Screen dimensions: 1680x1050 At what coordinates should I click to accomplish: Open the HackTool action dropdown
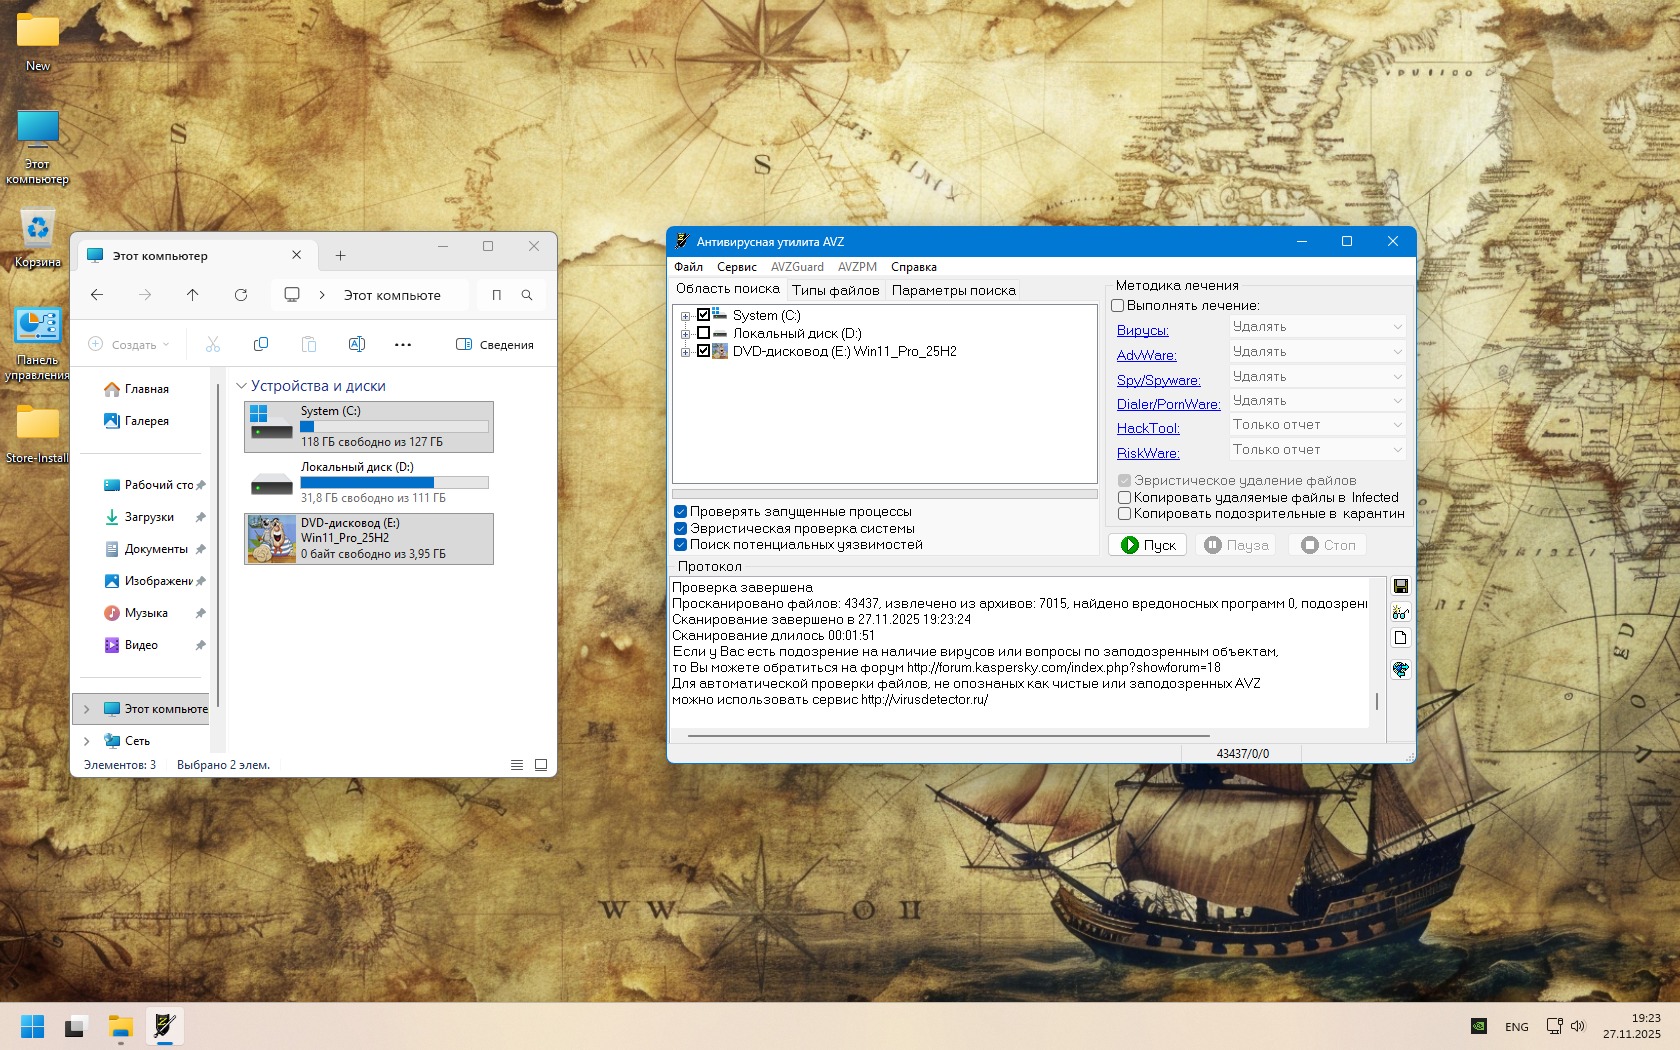[1316, 425]
